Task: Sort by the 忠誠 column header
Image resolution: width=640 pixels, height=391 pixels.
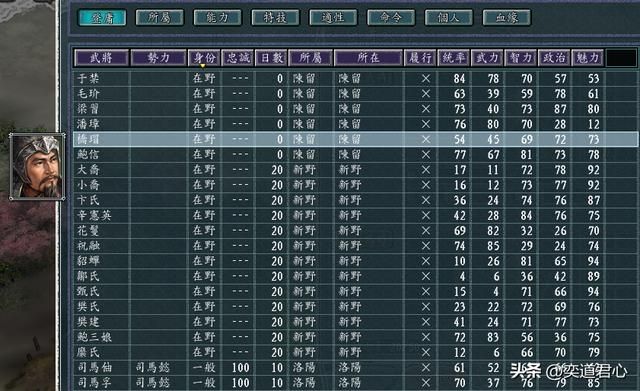Action: point(238,58)
